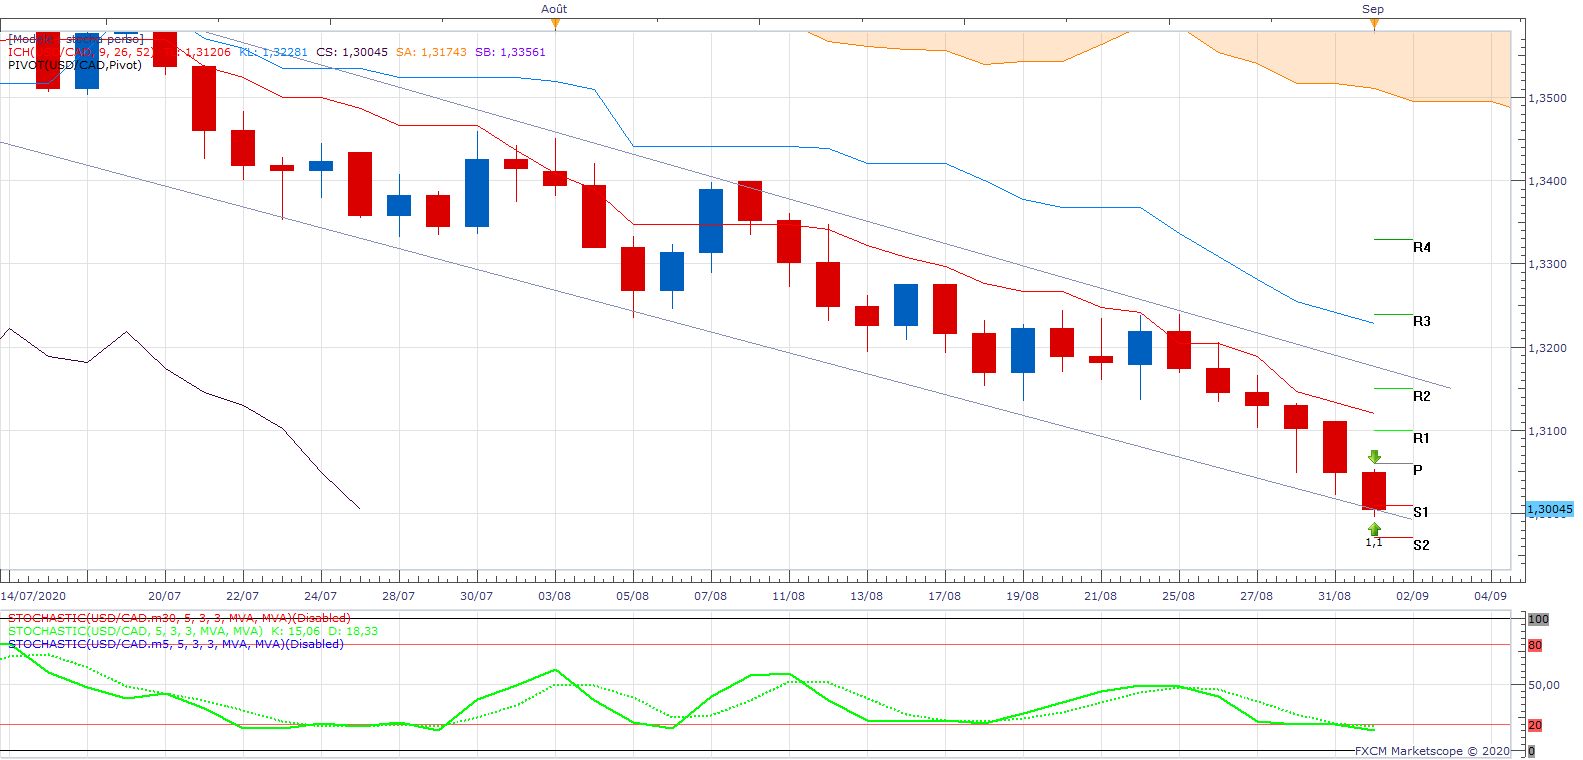Click the P pivot point label

(1417, 470)
